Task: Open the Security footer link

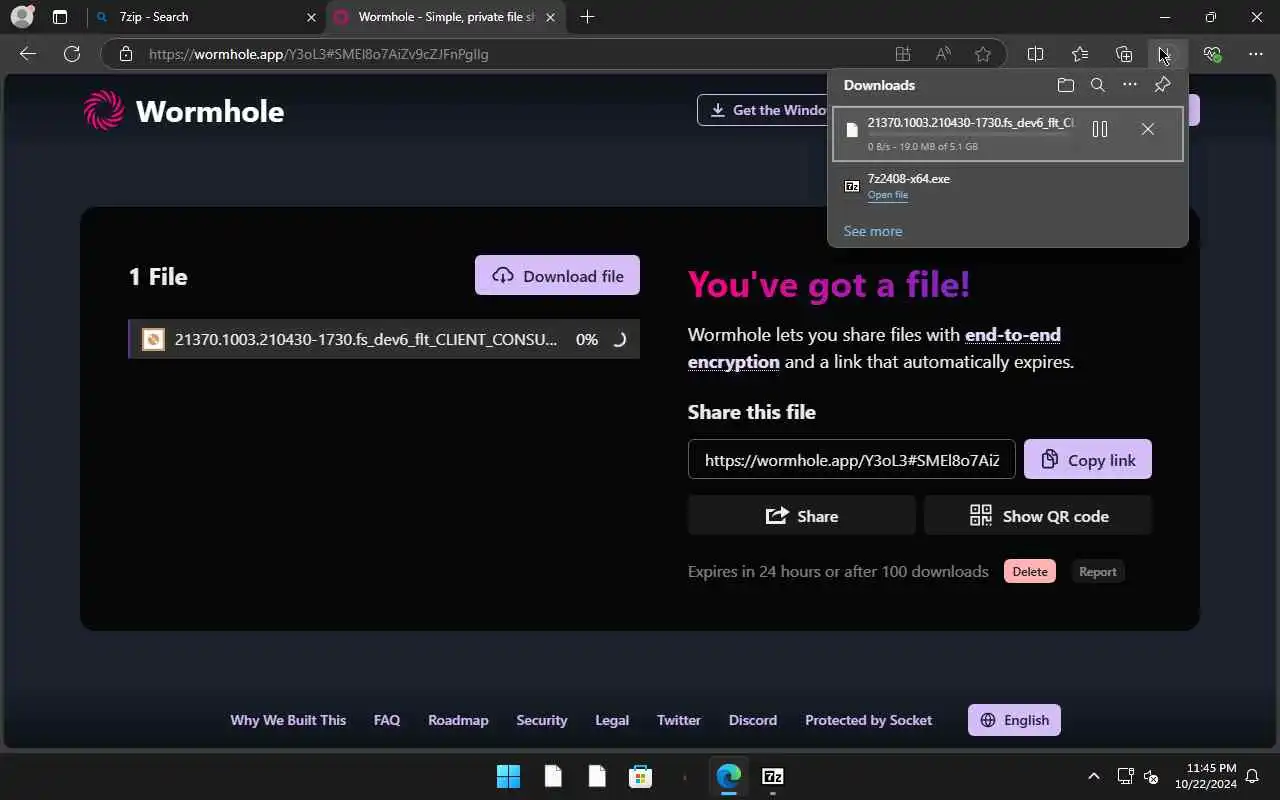Action: pyautogui.click(x=542, y=720)
